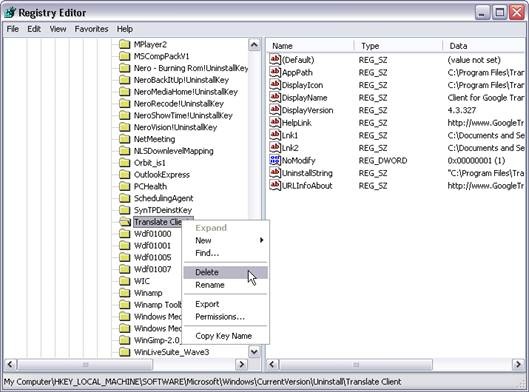Open the Favorites menu

[91, 29]
